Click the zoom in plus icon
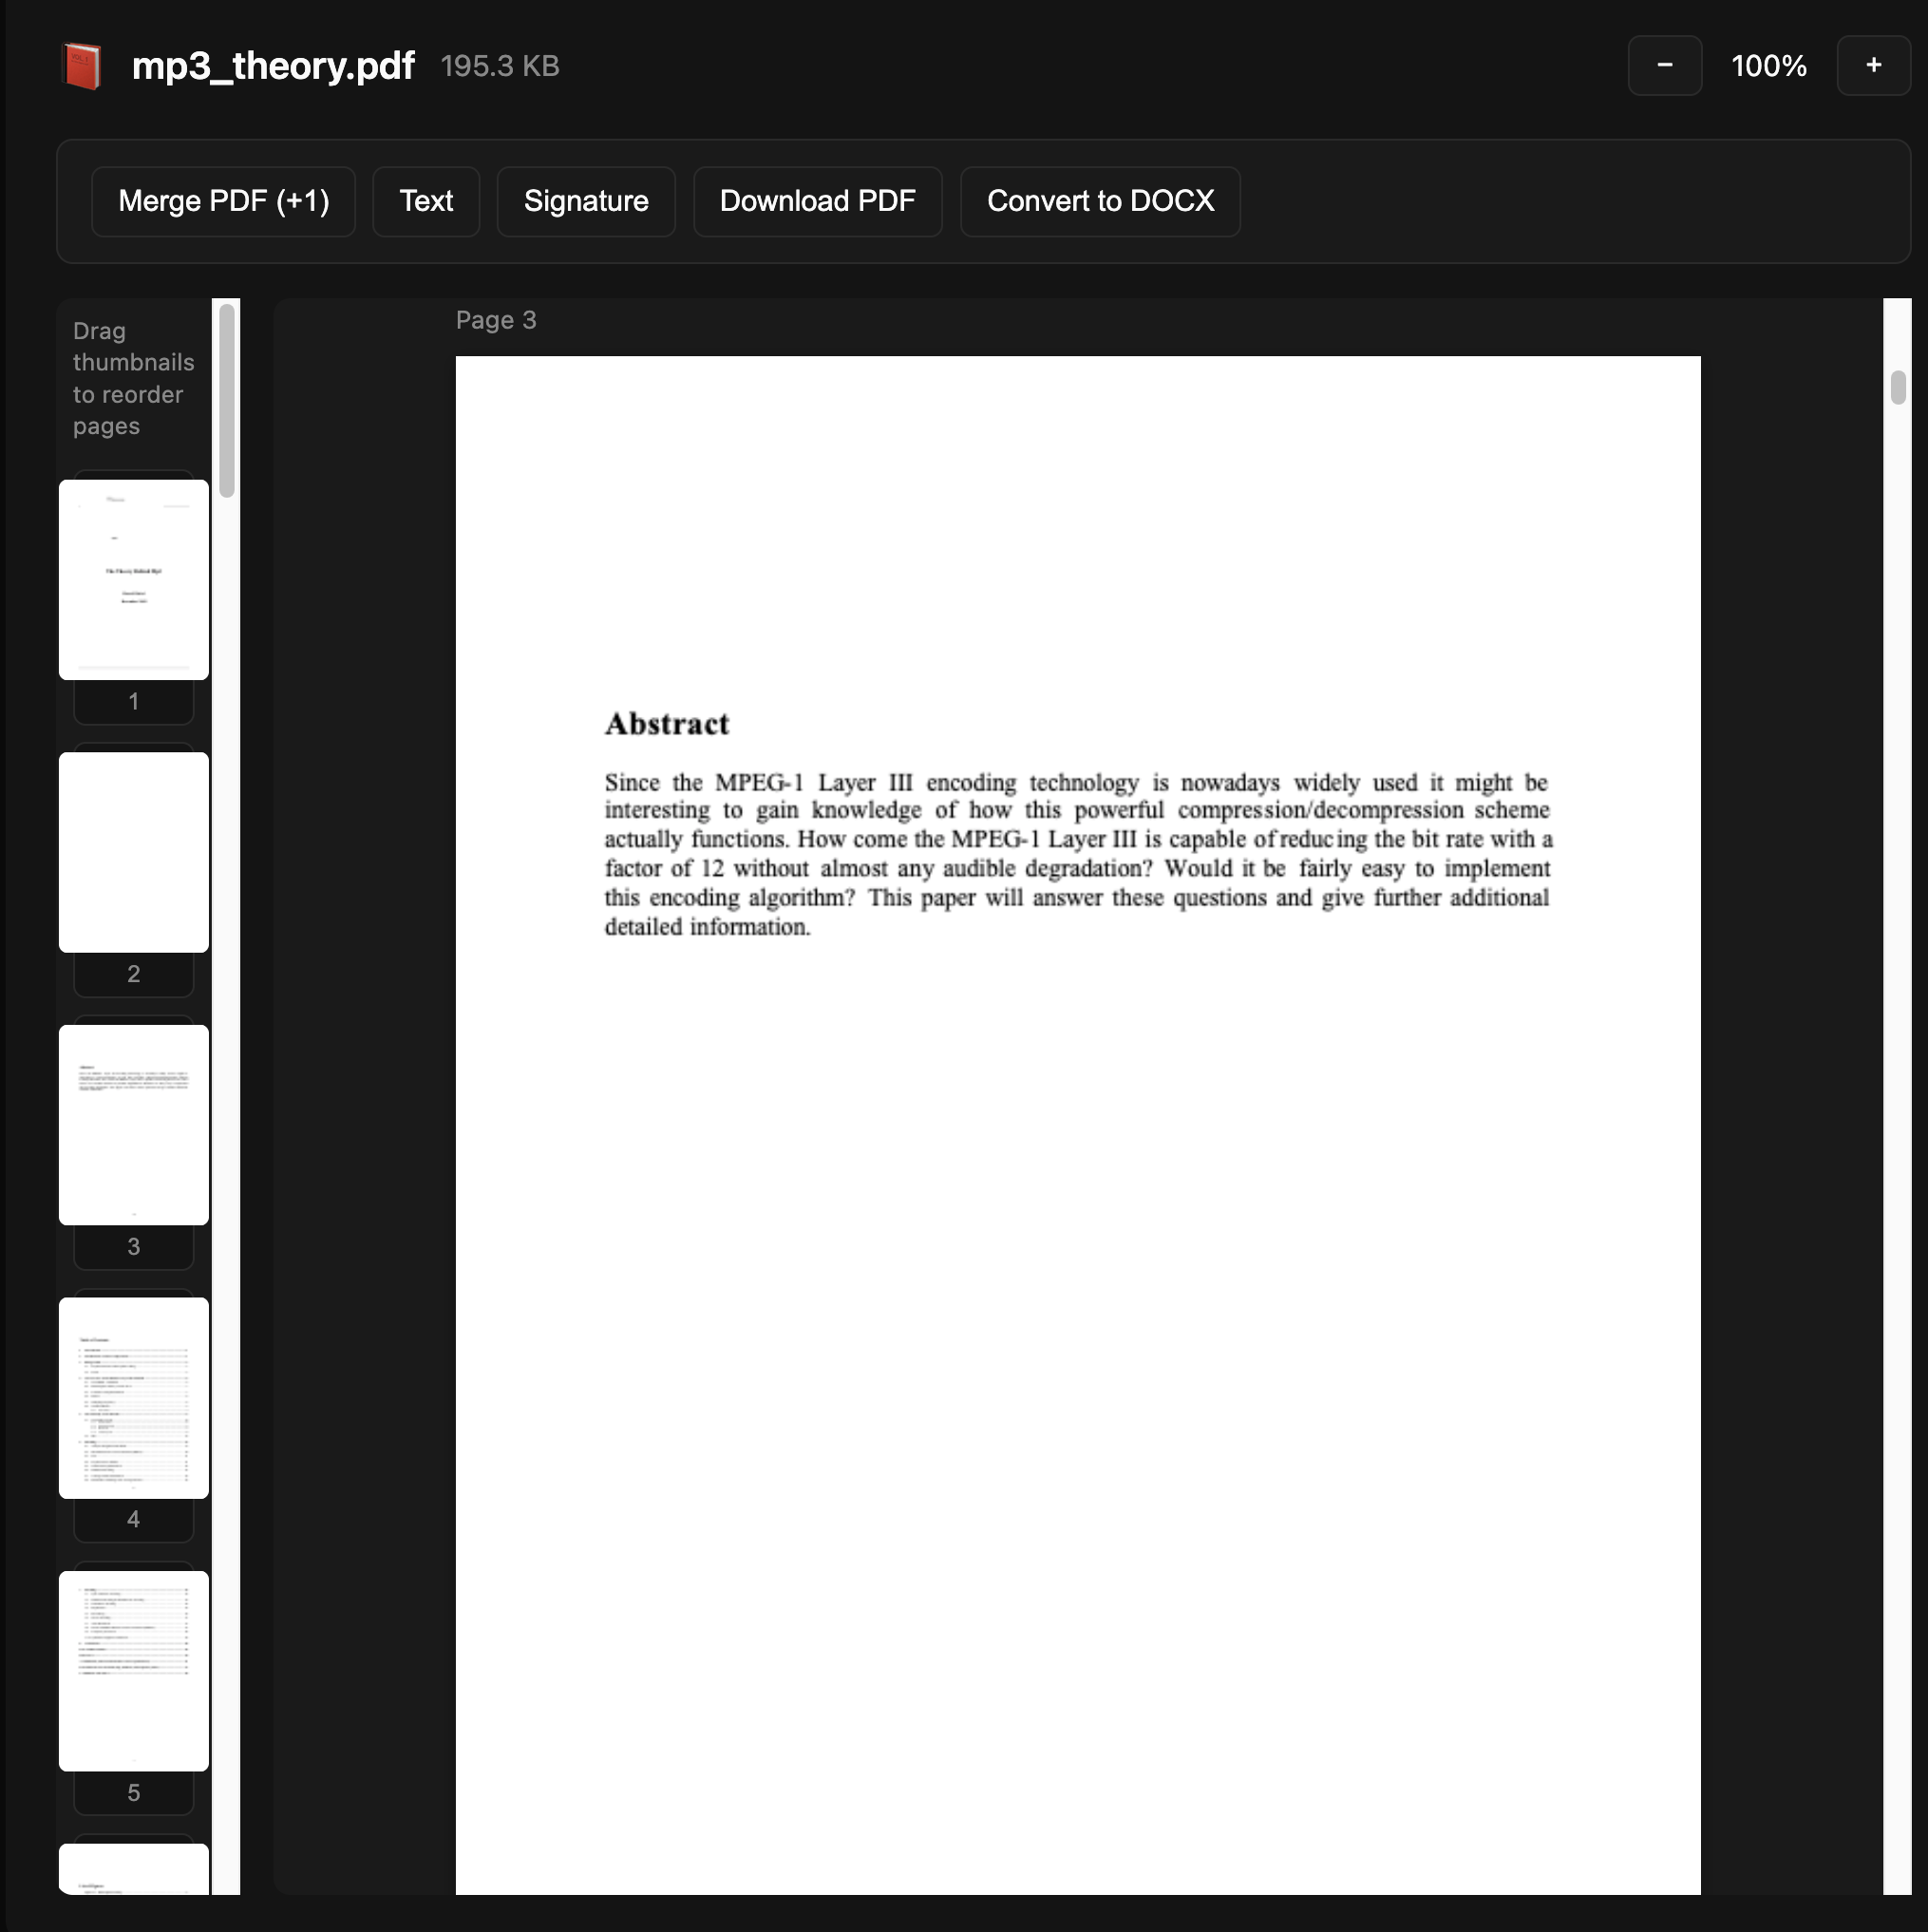The width and height of the screenshot is (1928, 1932). pyautogui.click(x=1872, y=64)
